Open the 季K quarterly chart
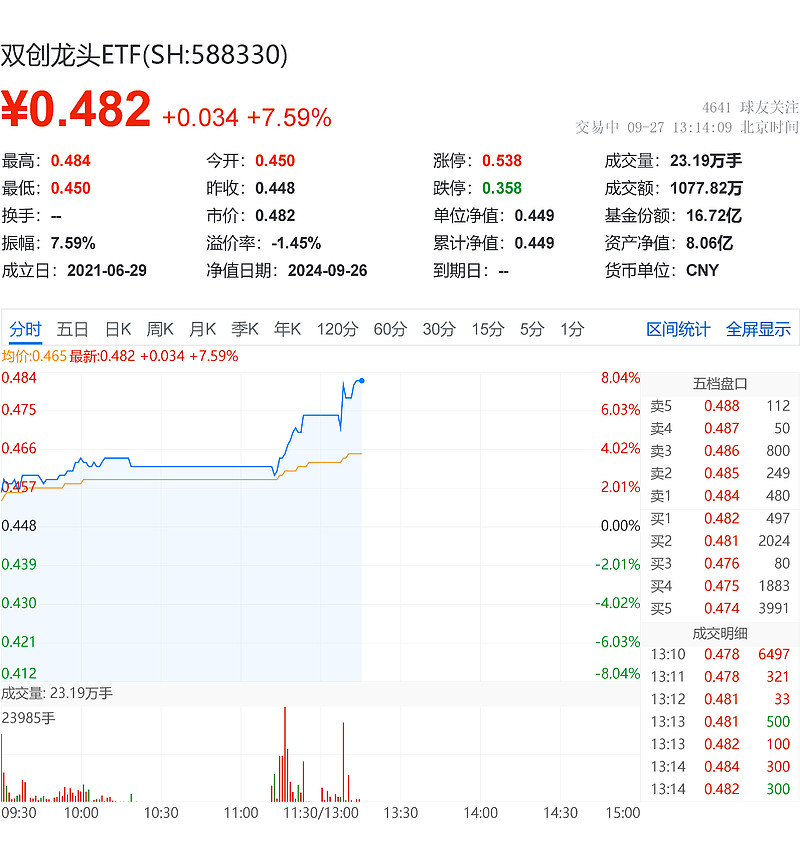This screenshot has width=800, height=849. point(247,328)
